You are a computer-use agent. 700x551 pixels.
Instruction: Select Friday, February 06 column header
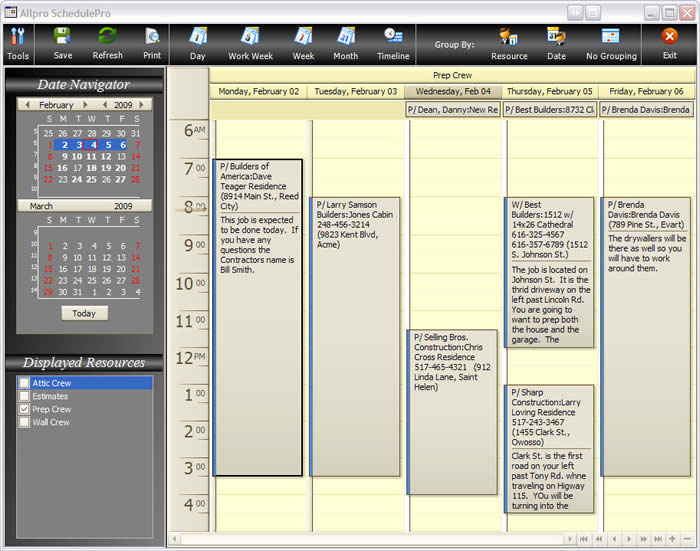646,92
